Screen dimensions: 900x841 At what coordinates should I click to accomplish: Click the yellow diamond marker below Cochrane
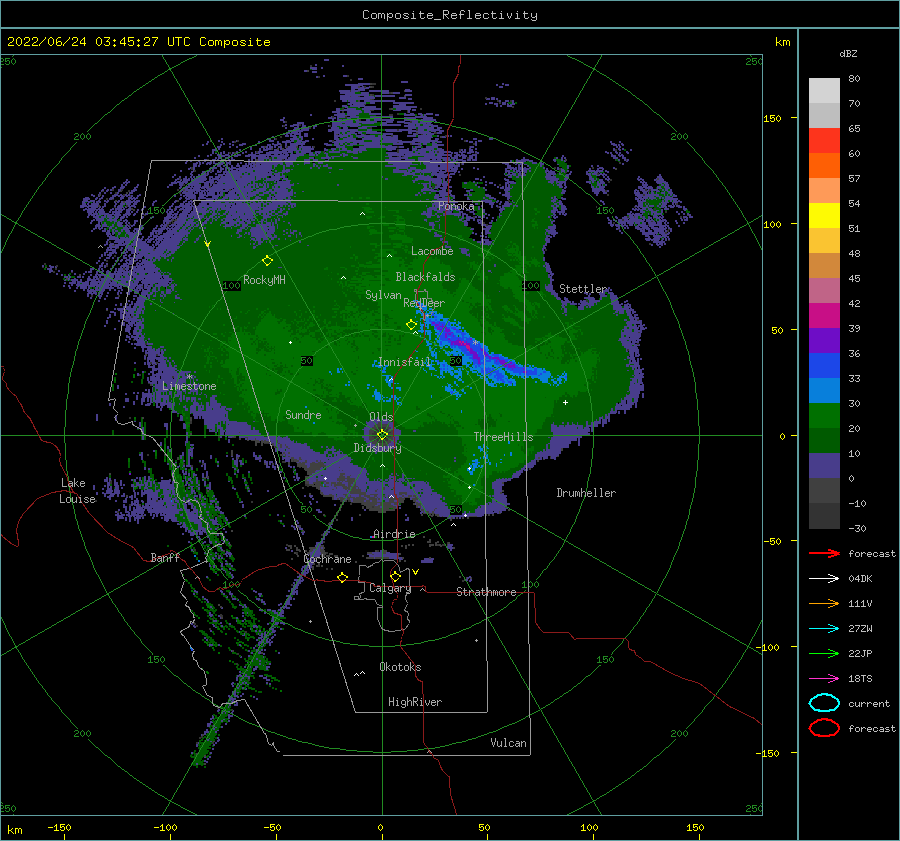[x=343, y=577]
